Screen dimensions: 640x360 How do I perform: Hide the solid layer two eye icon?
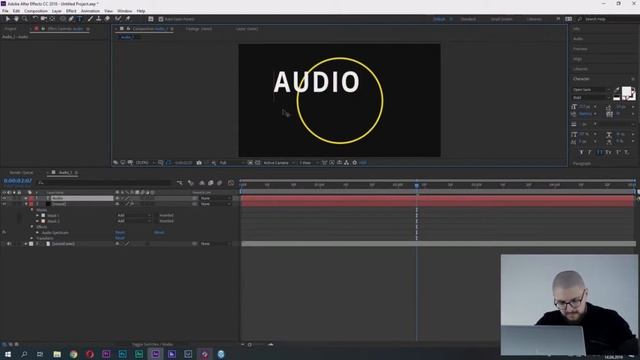(x=4, y=204)
